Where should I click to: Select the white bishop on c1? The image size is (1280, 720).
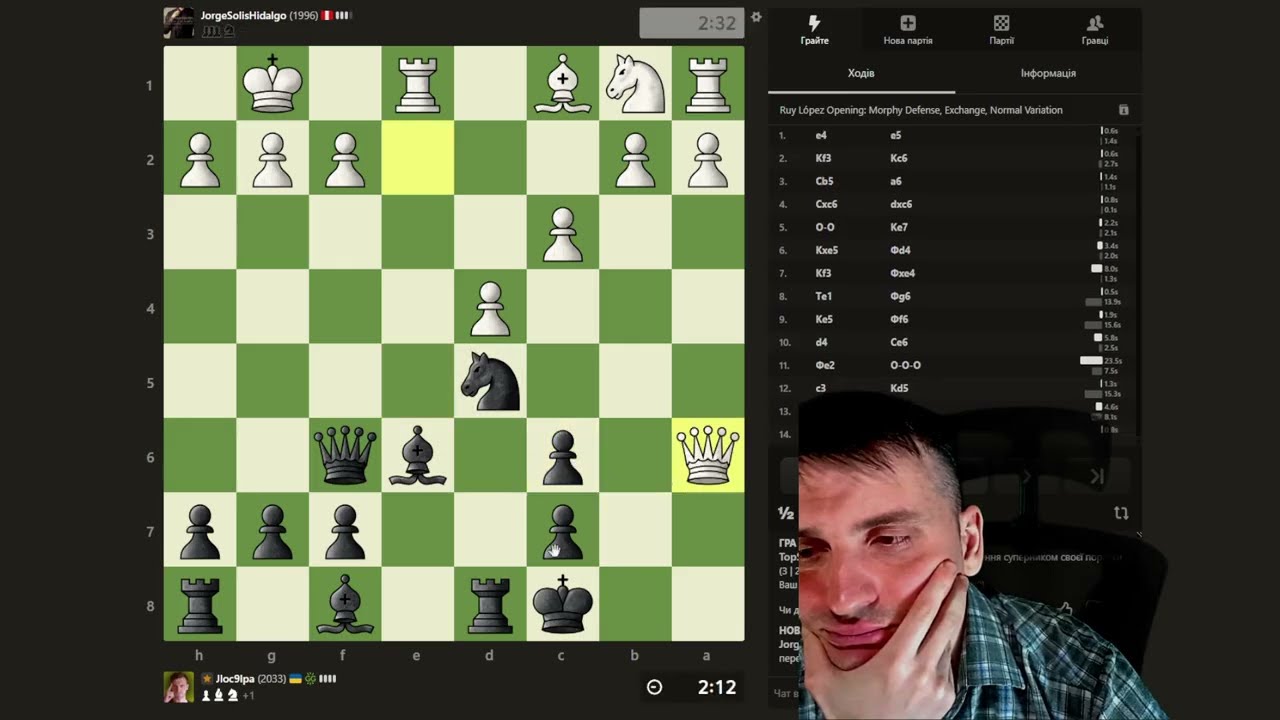562,84
